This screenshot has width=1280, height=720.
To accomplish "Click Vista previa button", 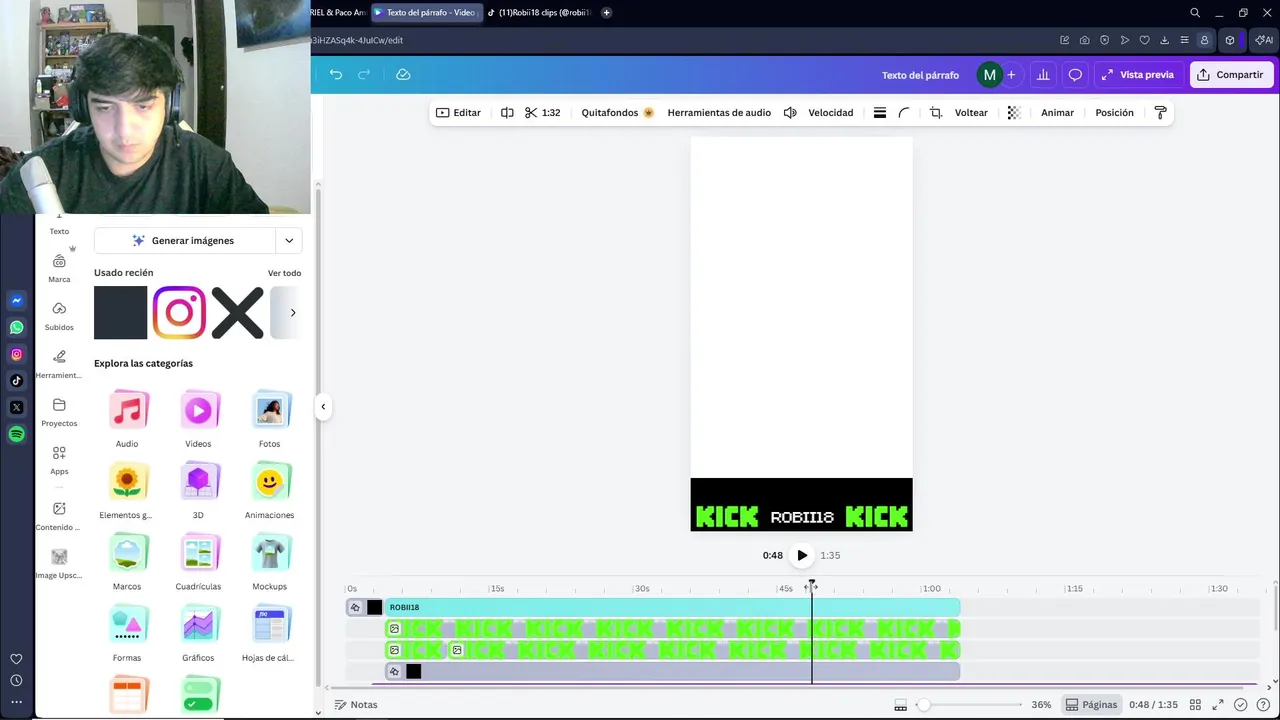I will 1138,75.
